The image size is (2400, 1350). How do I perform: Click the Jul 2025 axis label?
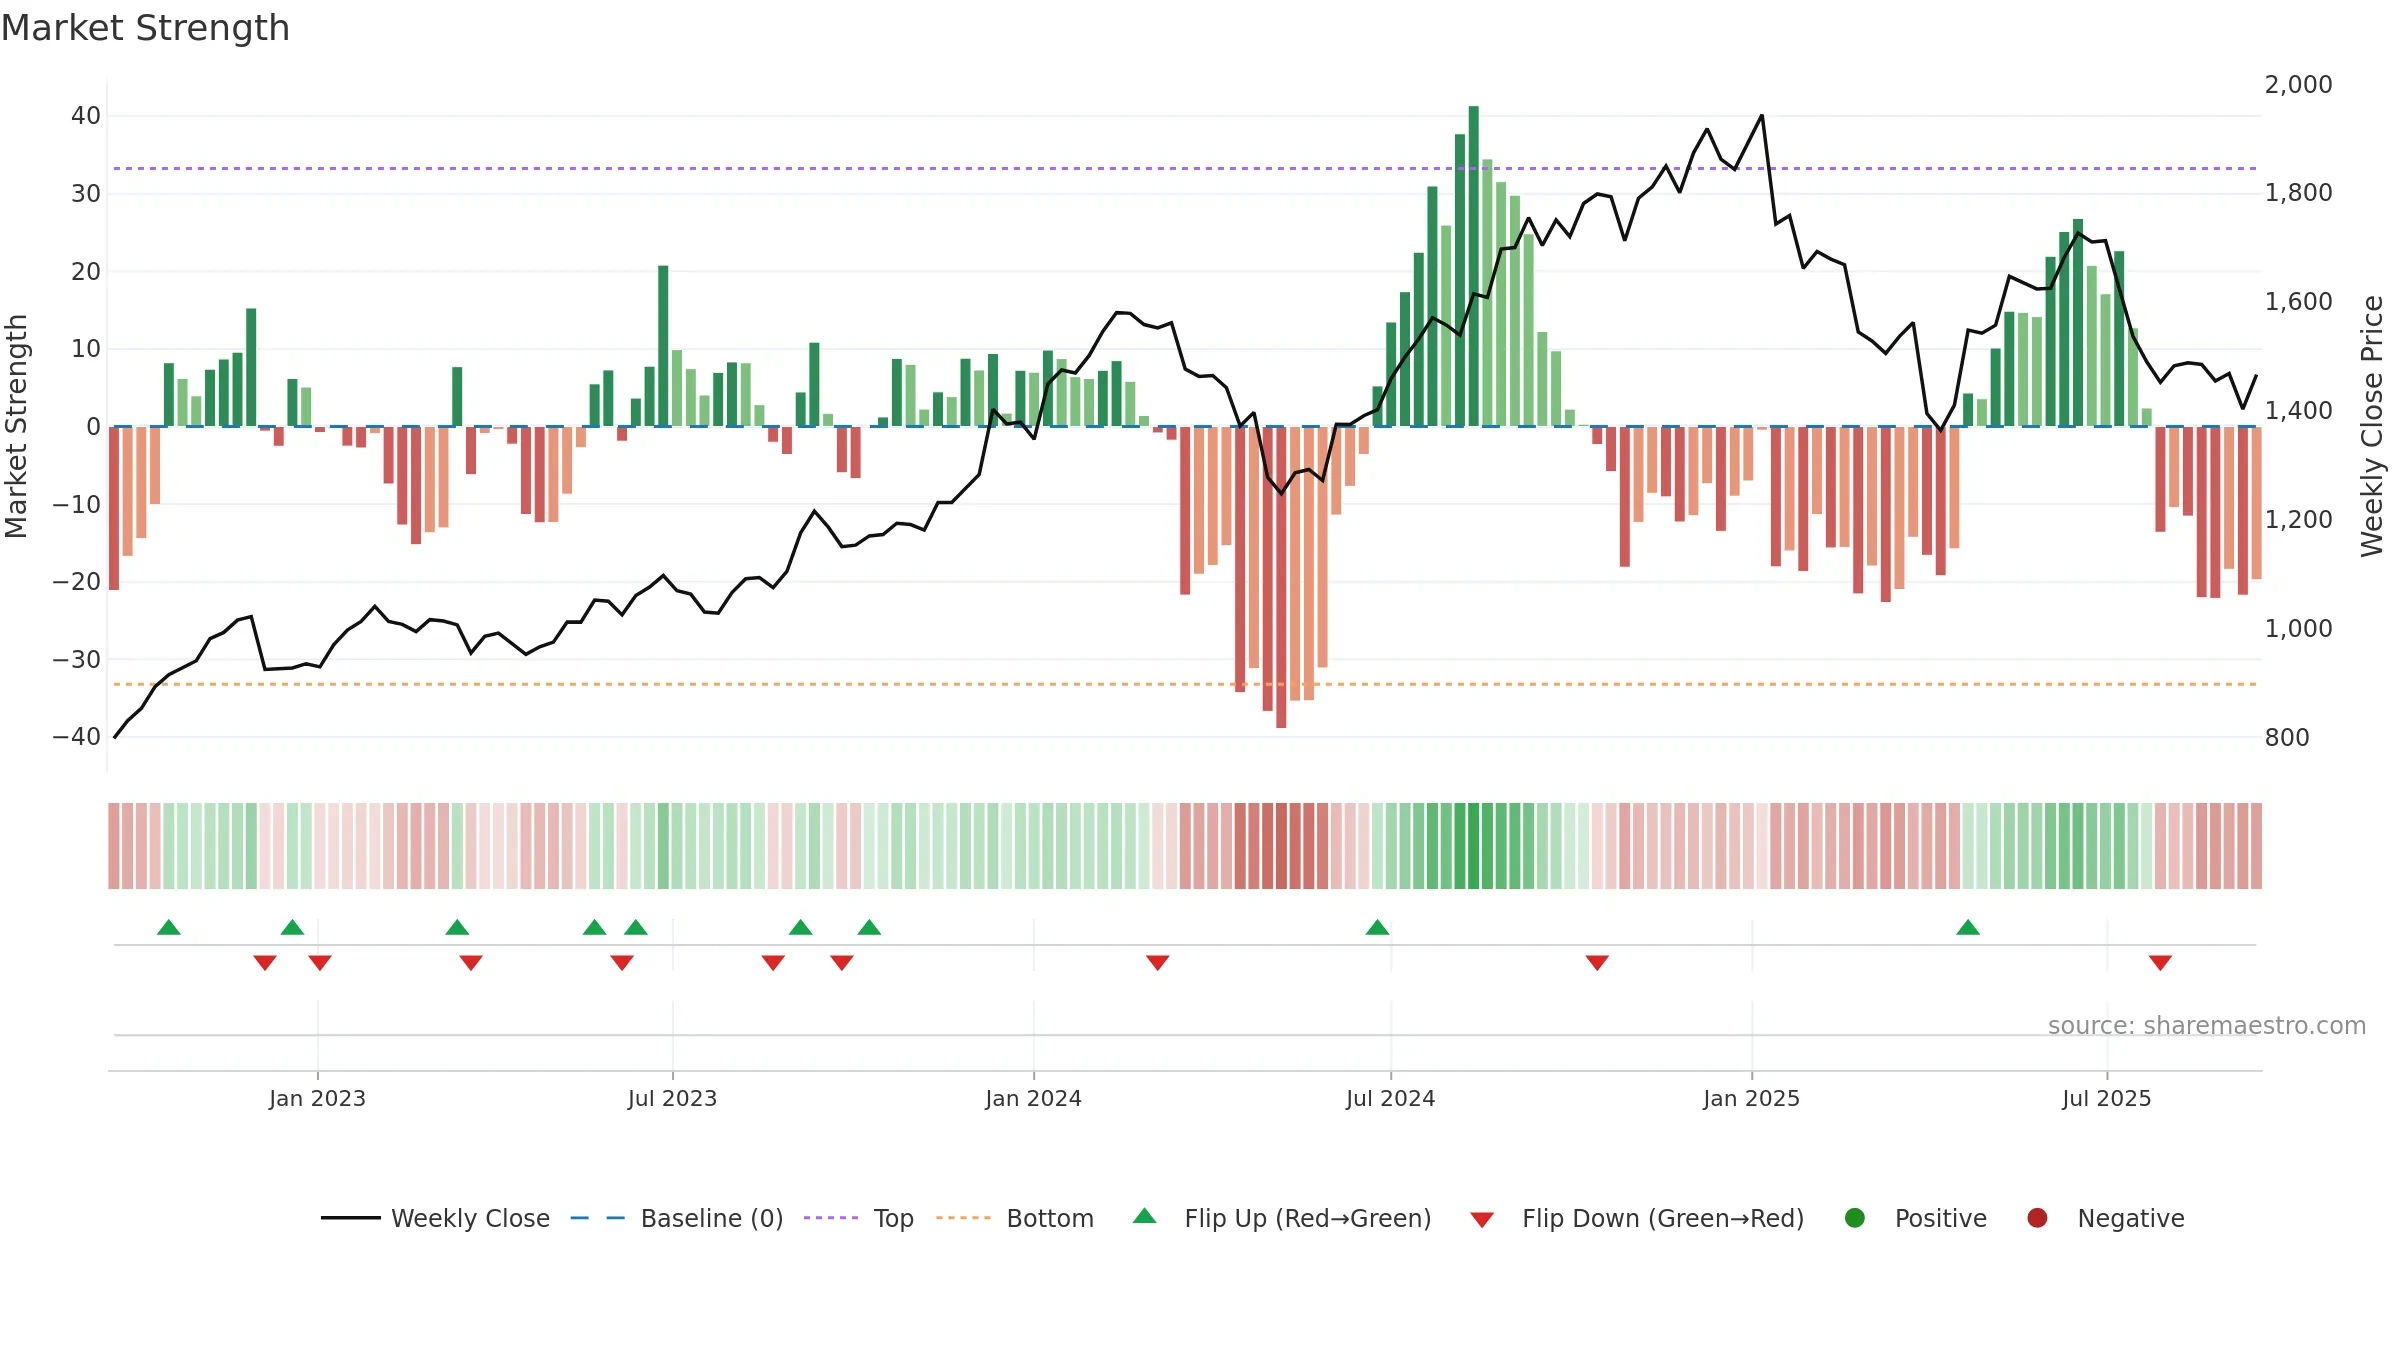(x=2106, y=1099)
